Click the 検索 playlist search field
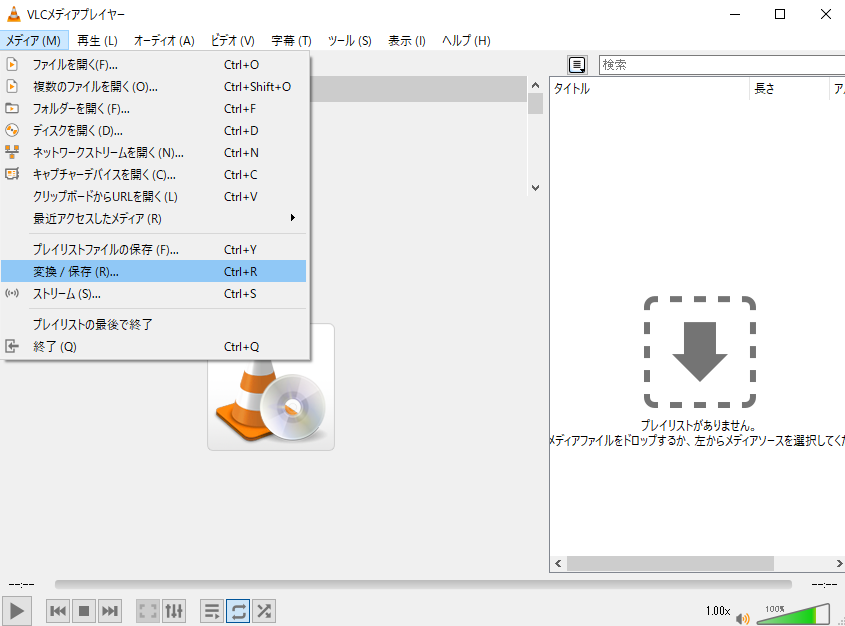This screenshot has width=845, height=626. (722, 65)
